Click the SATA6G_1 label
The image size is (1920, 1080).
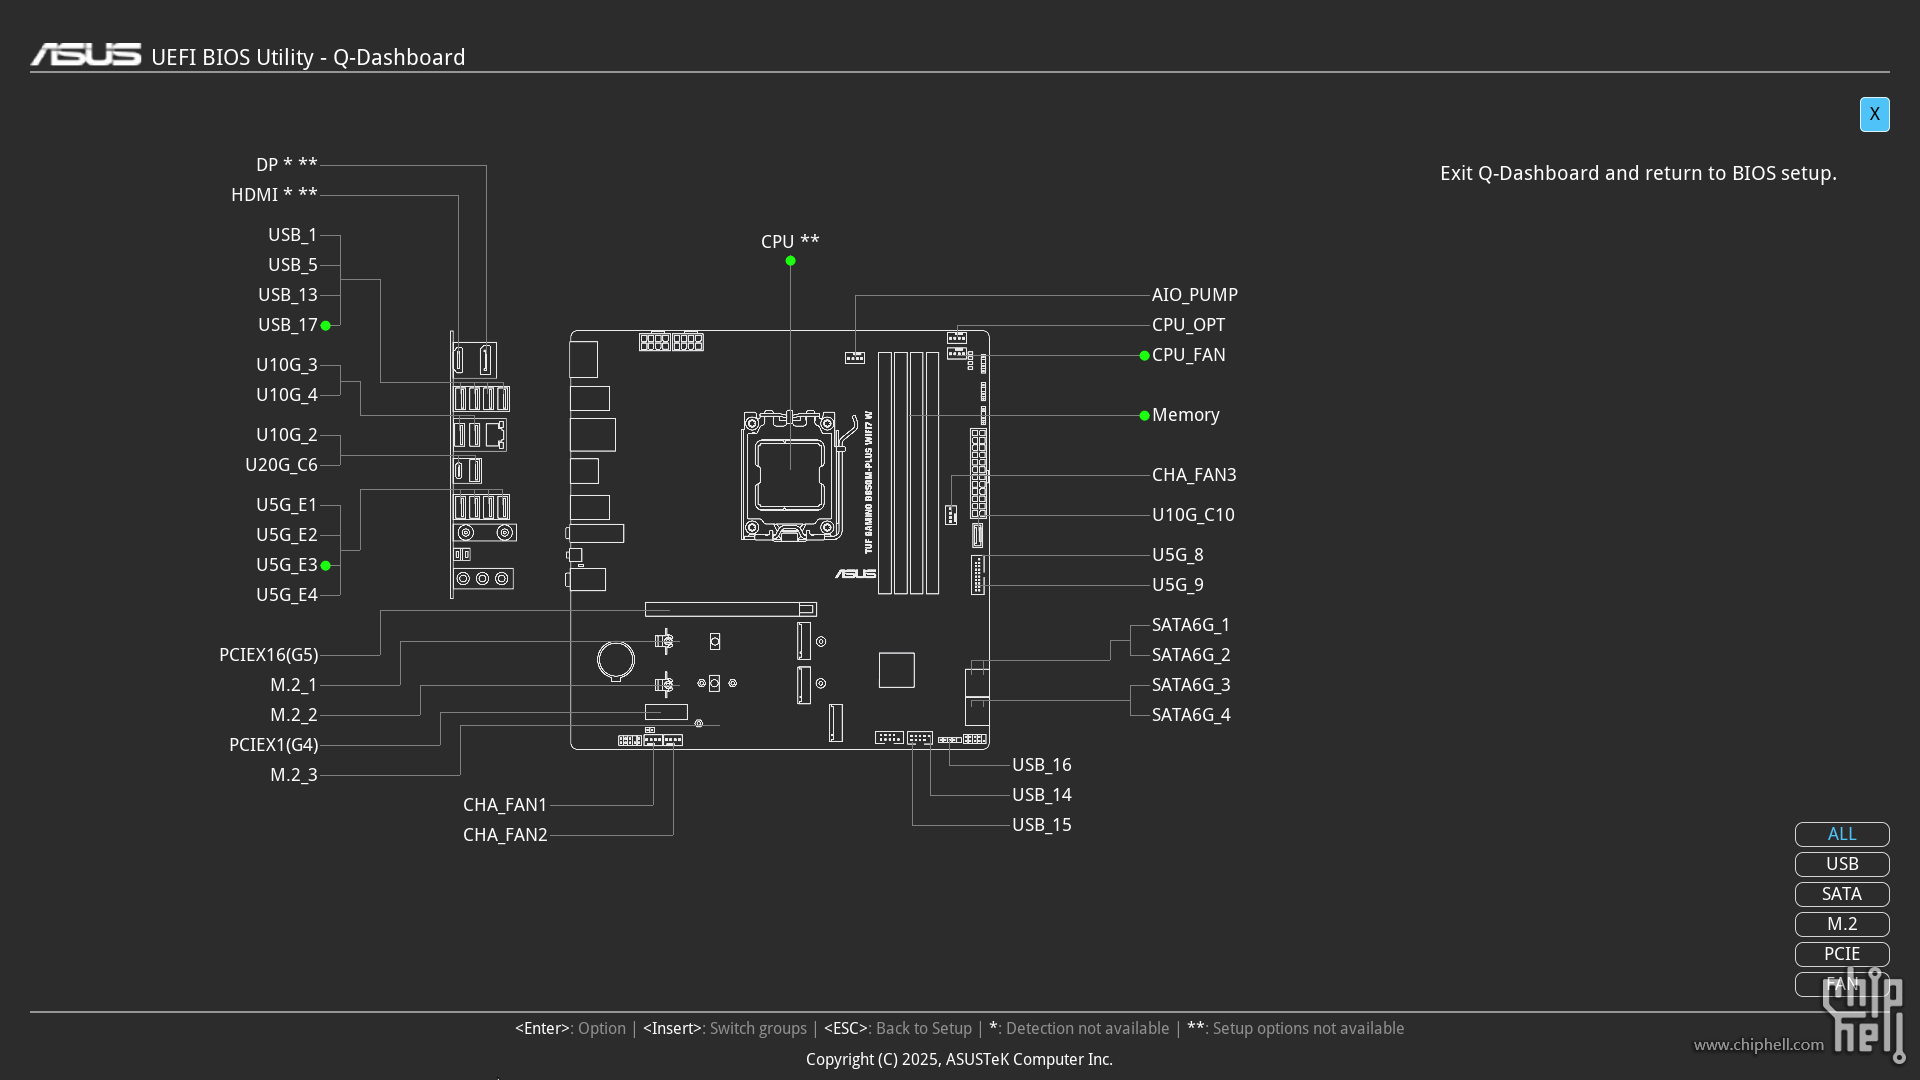point(1191,625)
